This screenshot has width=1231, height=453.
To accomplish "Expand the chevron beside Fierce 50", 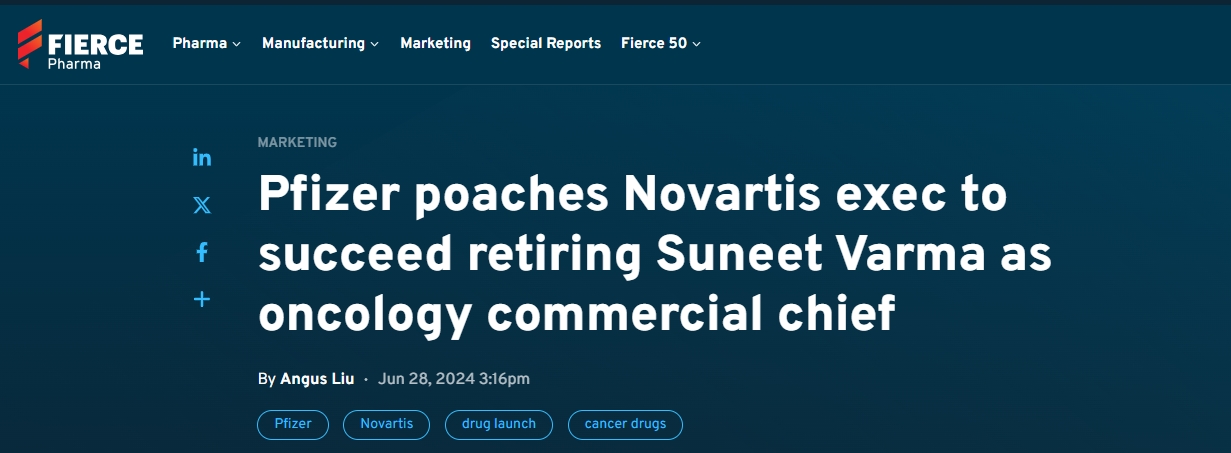I will point(697,44).
